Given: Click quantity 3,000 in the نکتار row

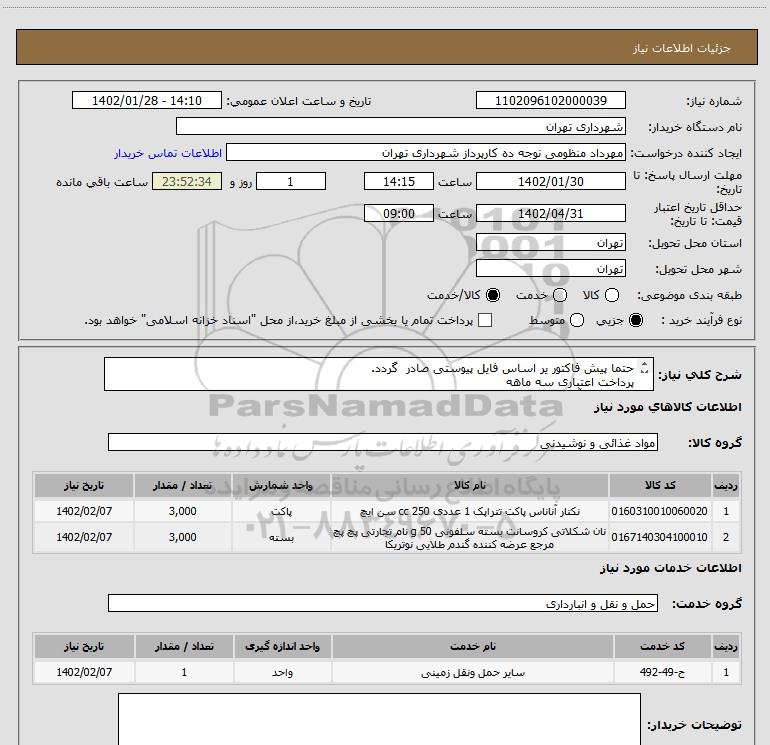Looking at the screenshot, I should click(182, 511).
